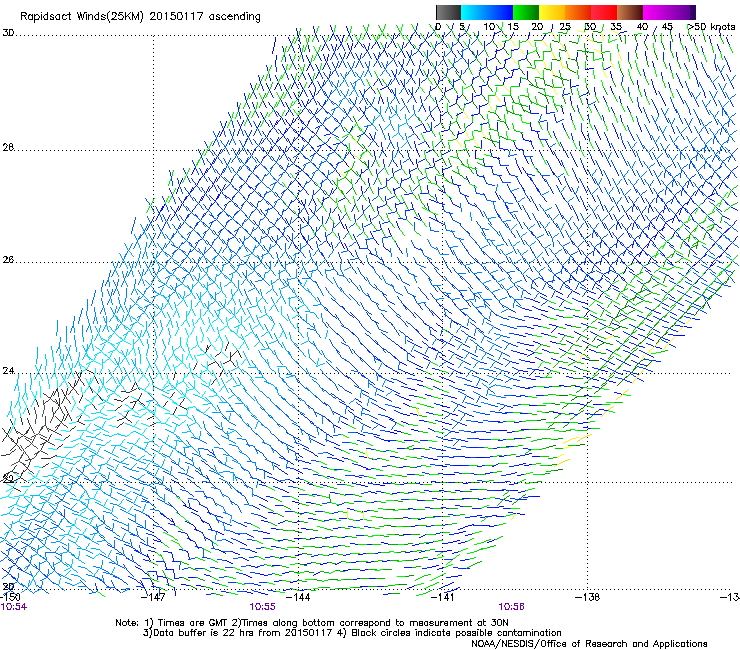
Task: Click the 'Rapidsact Winds(25KM) 20150117 ascending' title
Action: pos(140,17)
